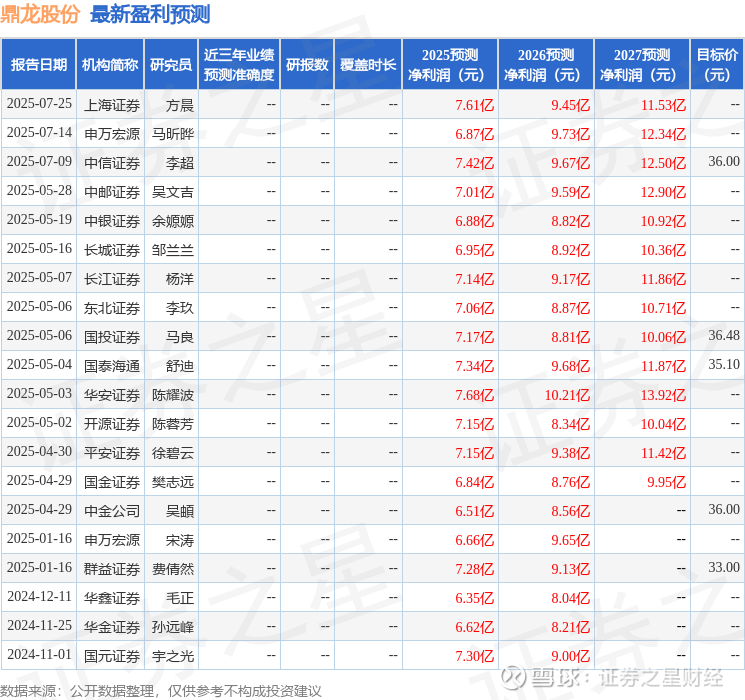745x700 pixels.
Task: Select the 华鑫证券 institution cell
Action: point(112,598)
